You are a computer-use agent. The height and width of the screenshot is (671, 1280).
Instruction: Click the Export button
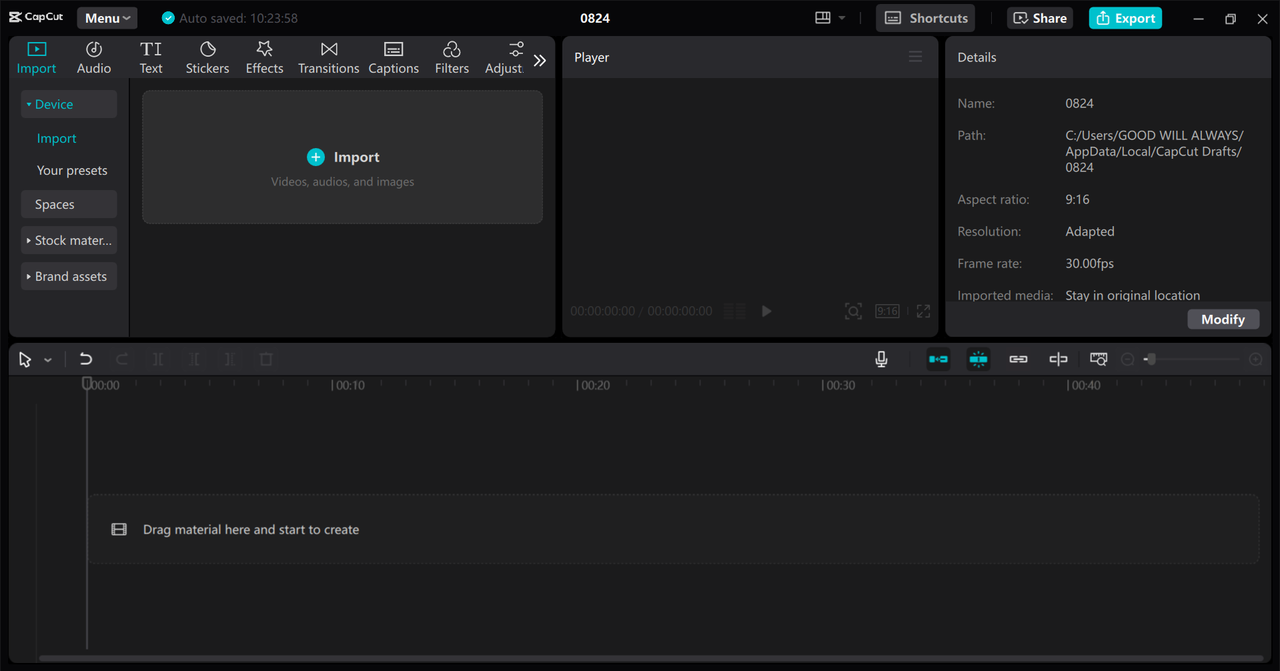pos(1125,18)
